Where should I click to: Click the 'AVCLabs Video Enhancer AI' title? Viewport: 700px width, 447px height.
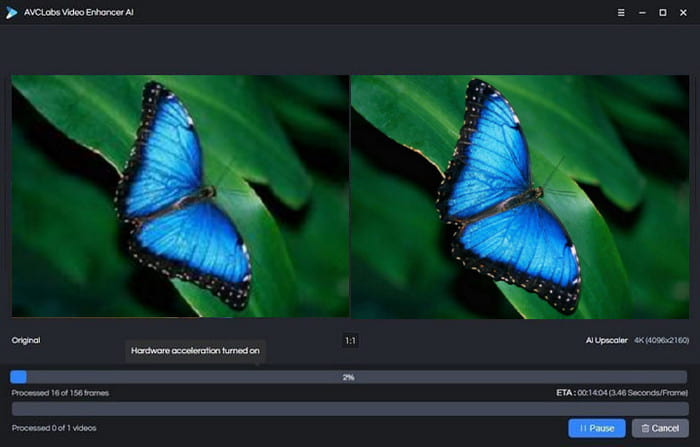79,13
